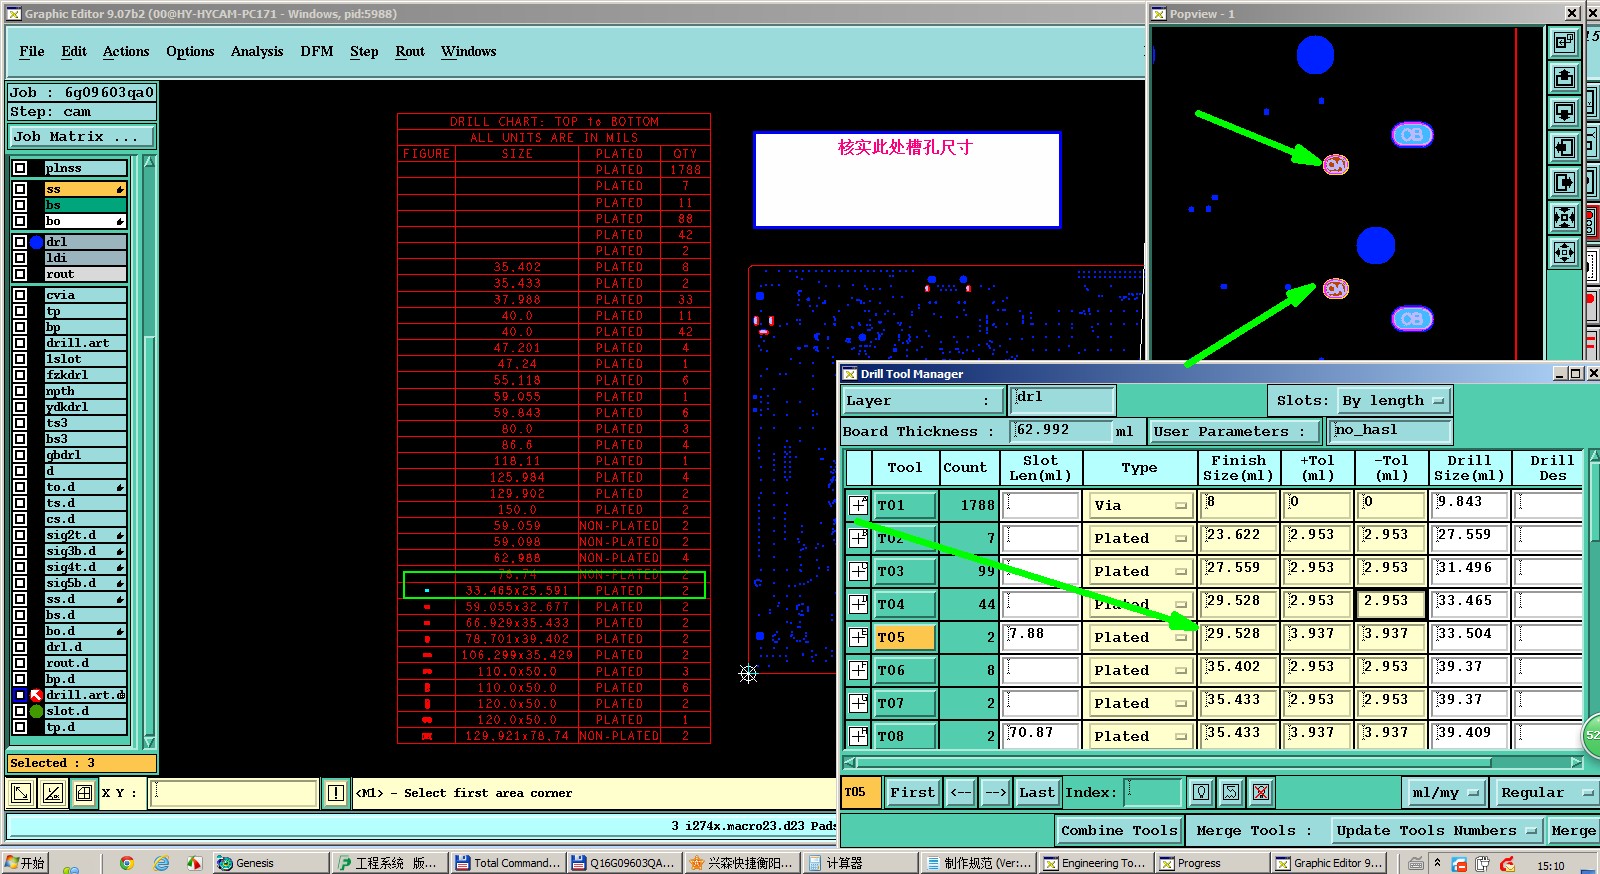The width and height of the screenshot is (1600, 874).
Task: Expand the T08 row plus icon
Action: (x=859, y=736)
